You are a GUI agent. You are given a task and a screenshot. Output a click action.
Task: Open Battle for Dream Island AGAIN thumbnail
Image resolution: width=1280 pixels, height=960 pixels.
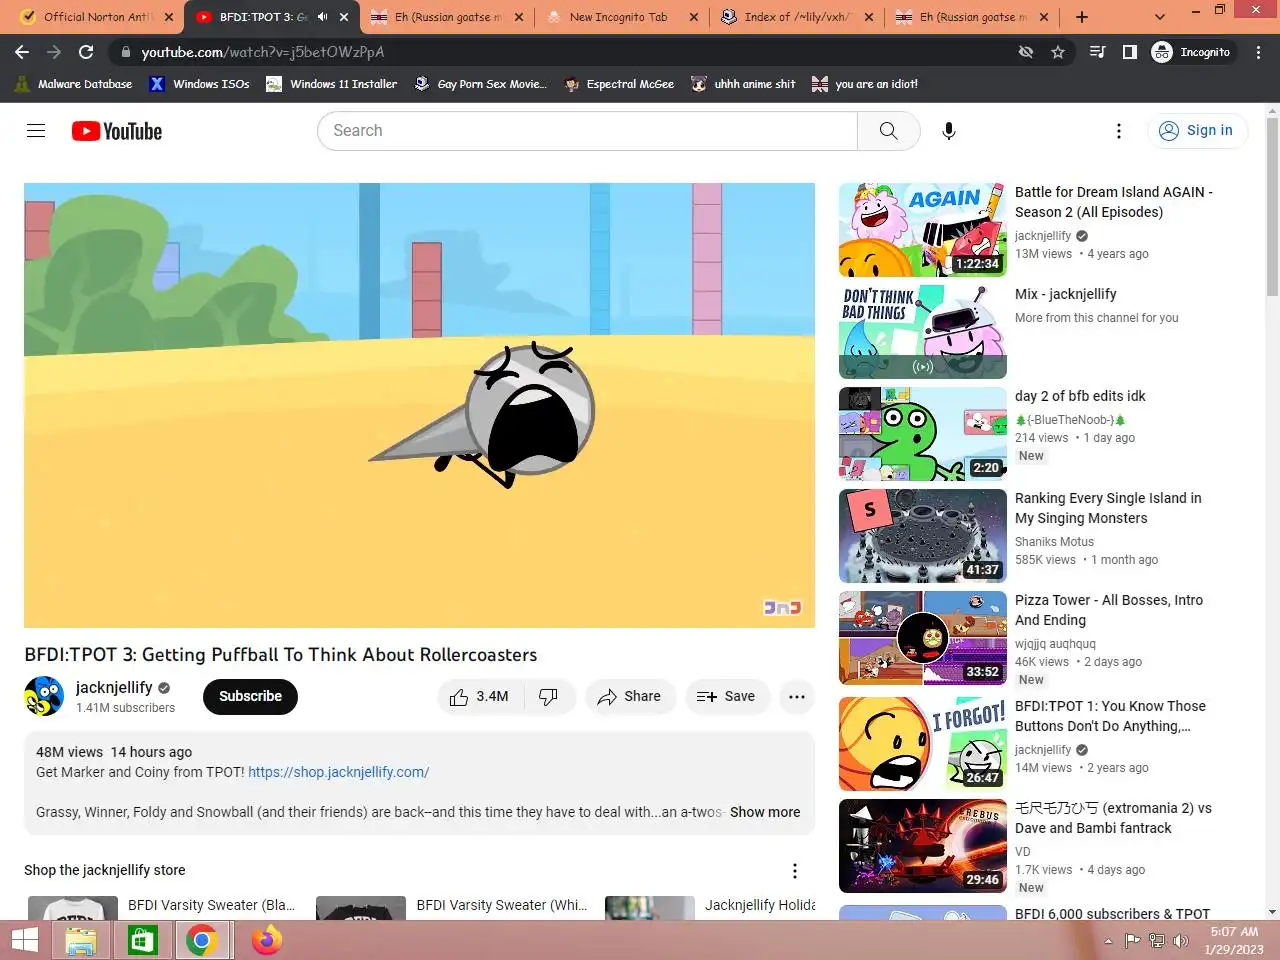coord(922,230)
